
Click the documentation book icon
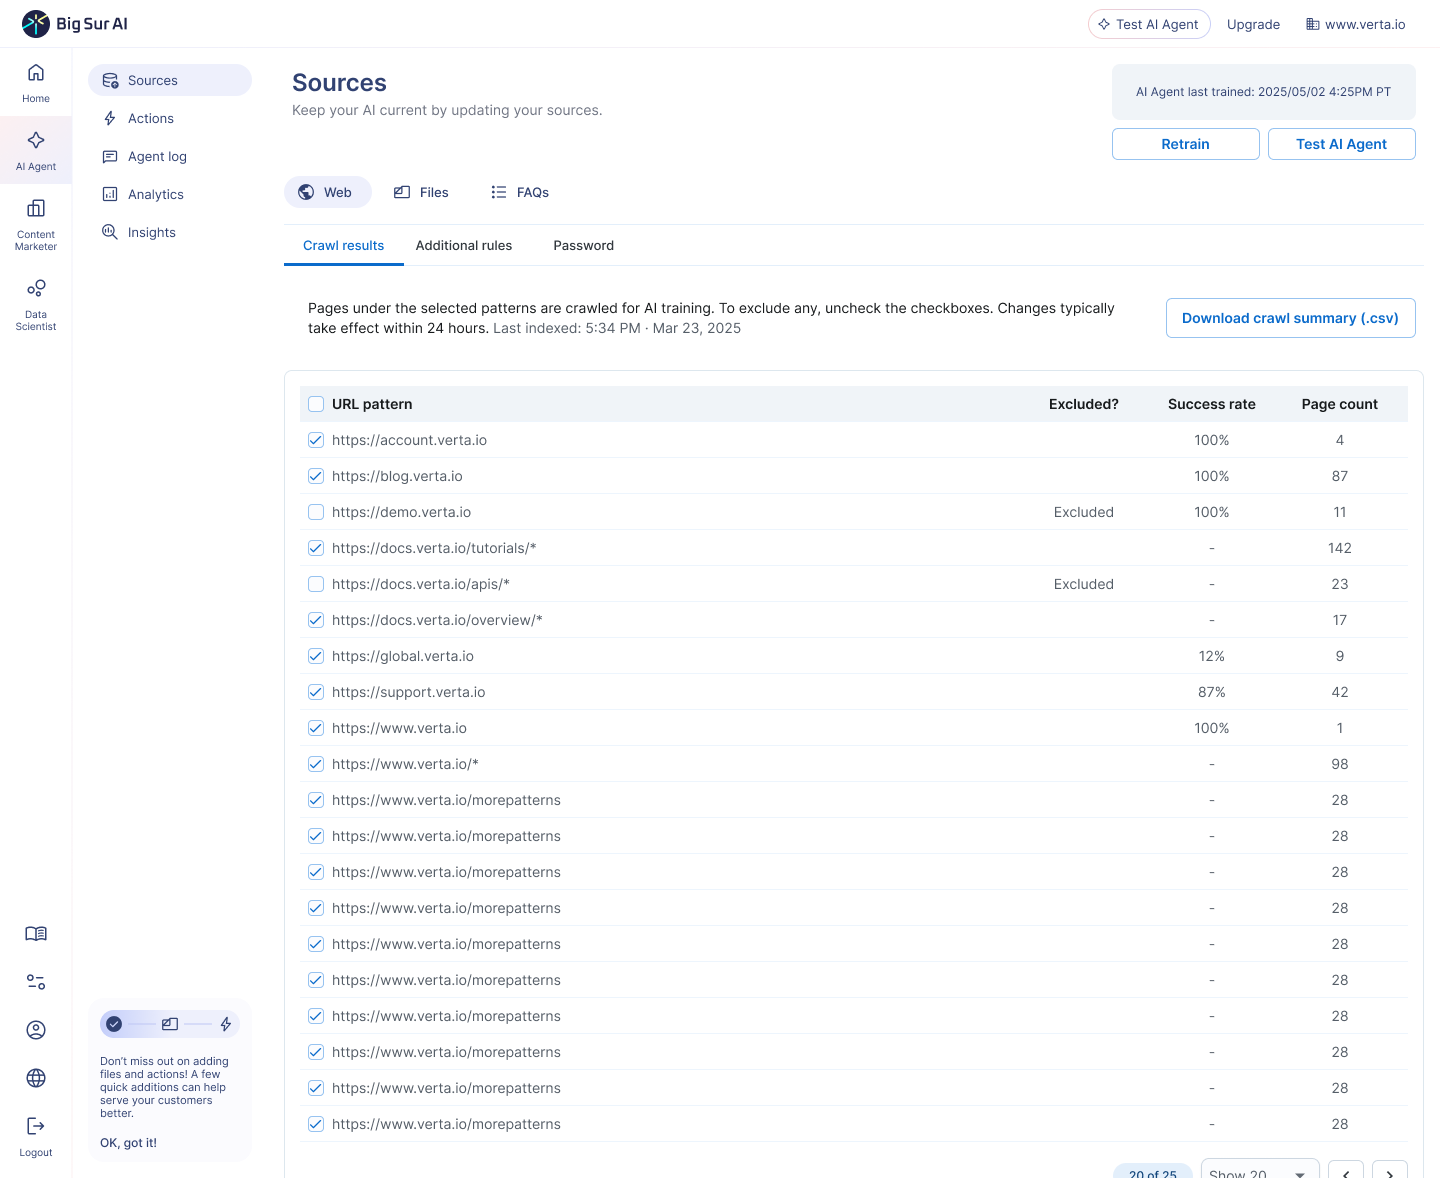pos(36,934)
